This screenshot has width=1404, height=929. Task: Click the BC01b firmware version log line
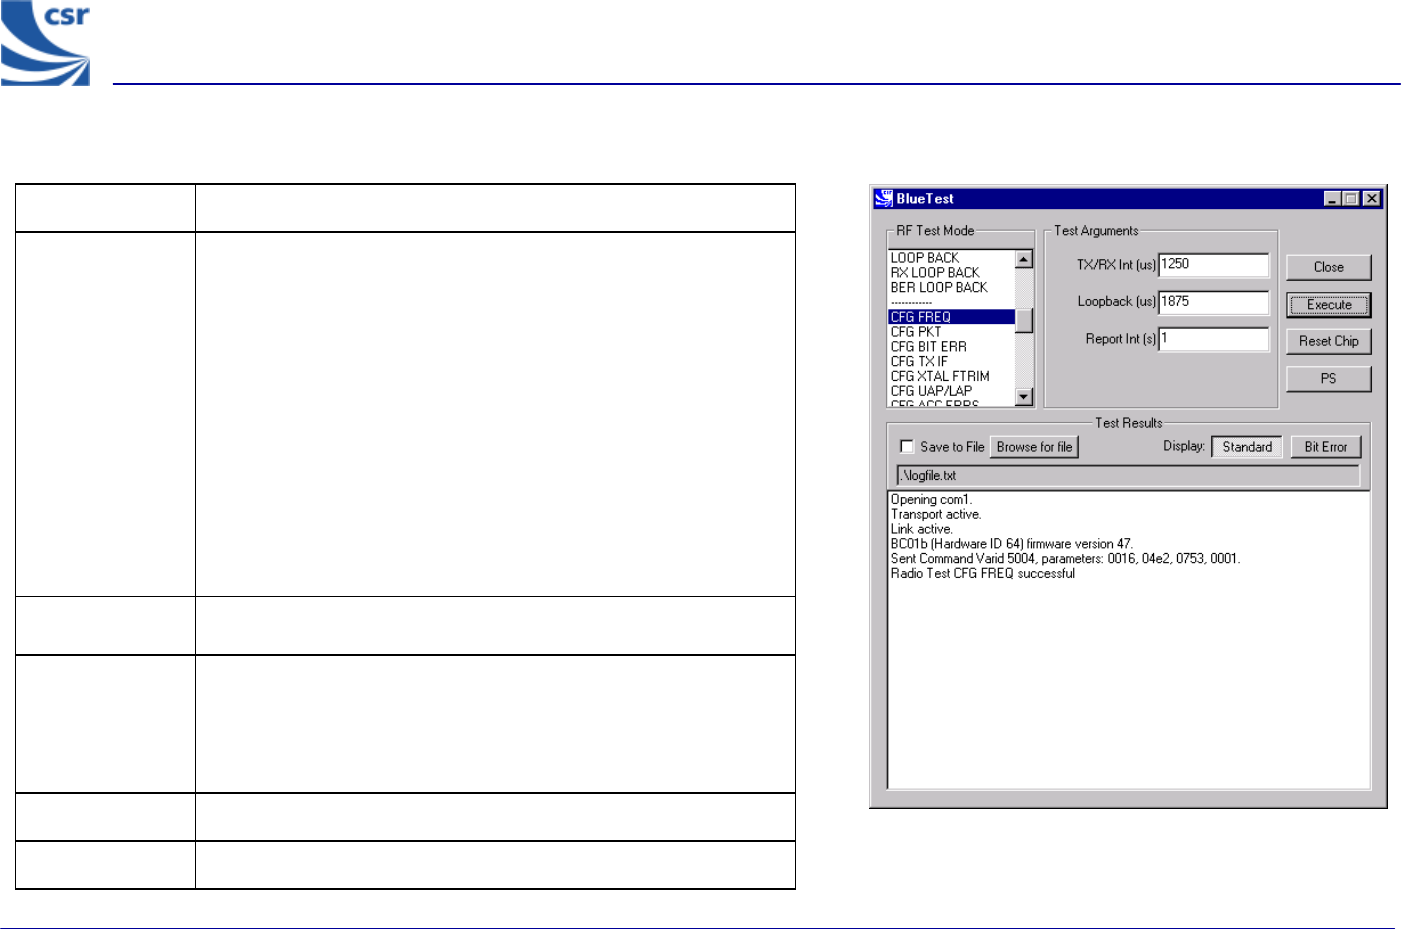point(1012,544)
